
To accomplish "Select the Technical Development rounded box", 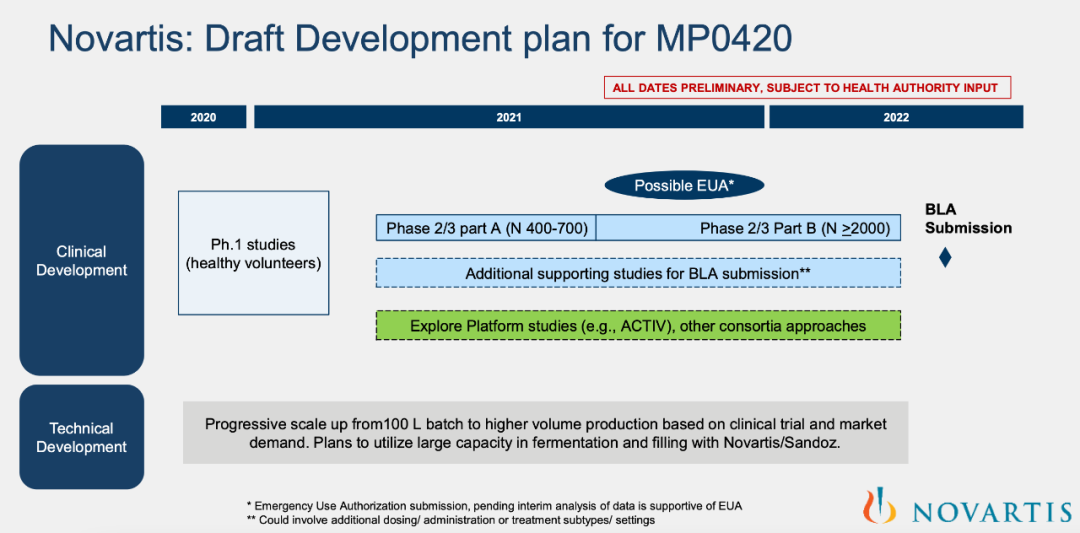I will coord(82,437).
